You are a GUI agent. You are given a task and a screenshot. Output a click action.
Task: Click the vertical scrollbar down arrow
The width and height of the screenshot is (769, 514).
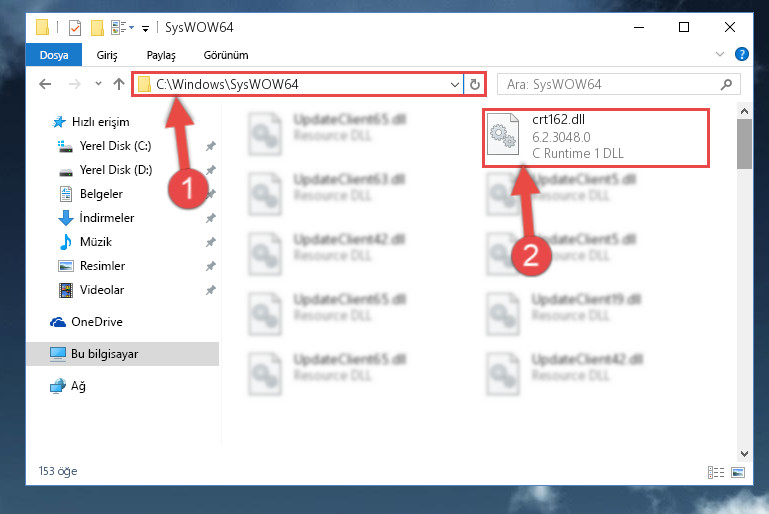pos(744,454)
